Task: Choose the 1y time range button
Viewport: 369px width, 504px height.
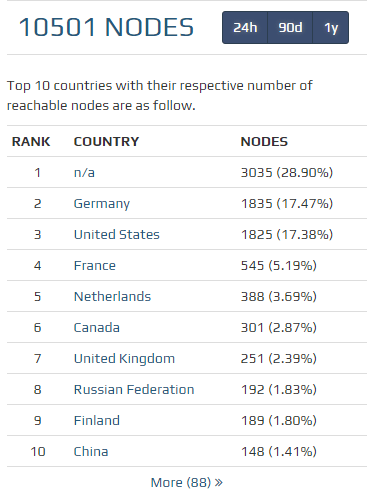Action: pos(331,28)
